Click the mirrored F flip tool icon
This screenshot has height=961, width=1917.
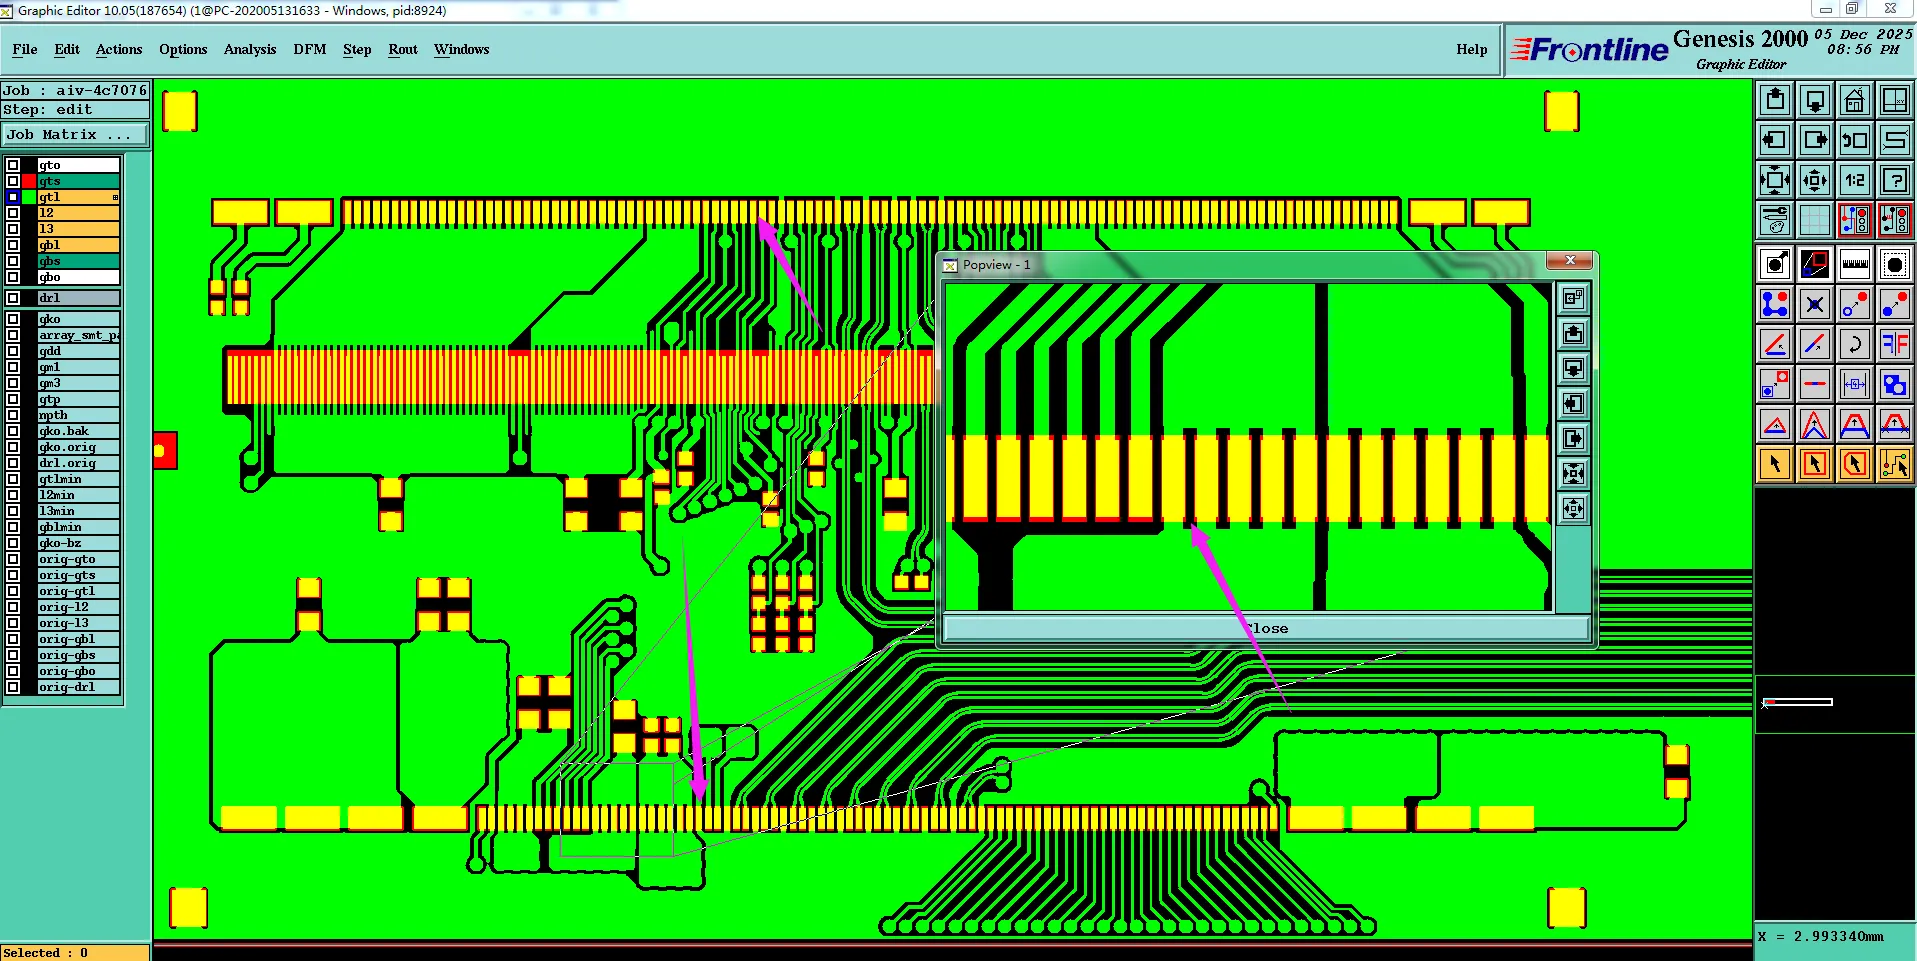coord(1895,344)
